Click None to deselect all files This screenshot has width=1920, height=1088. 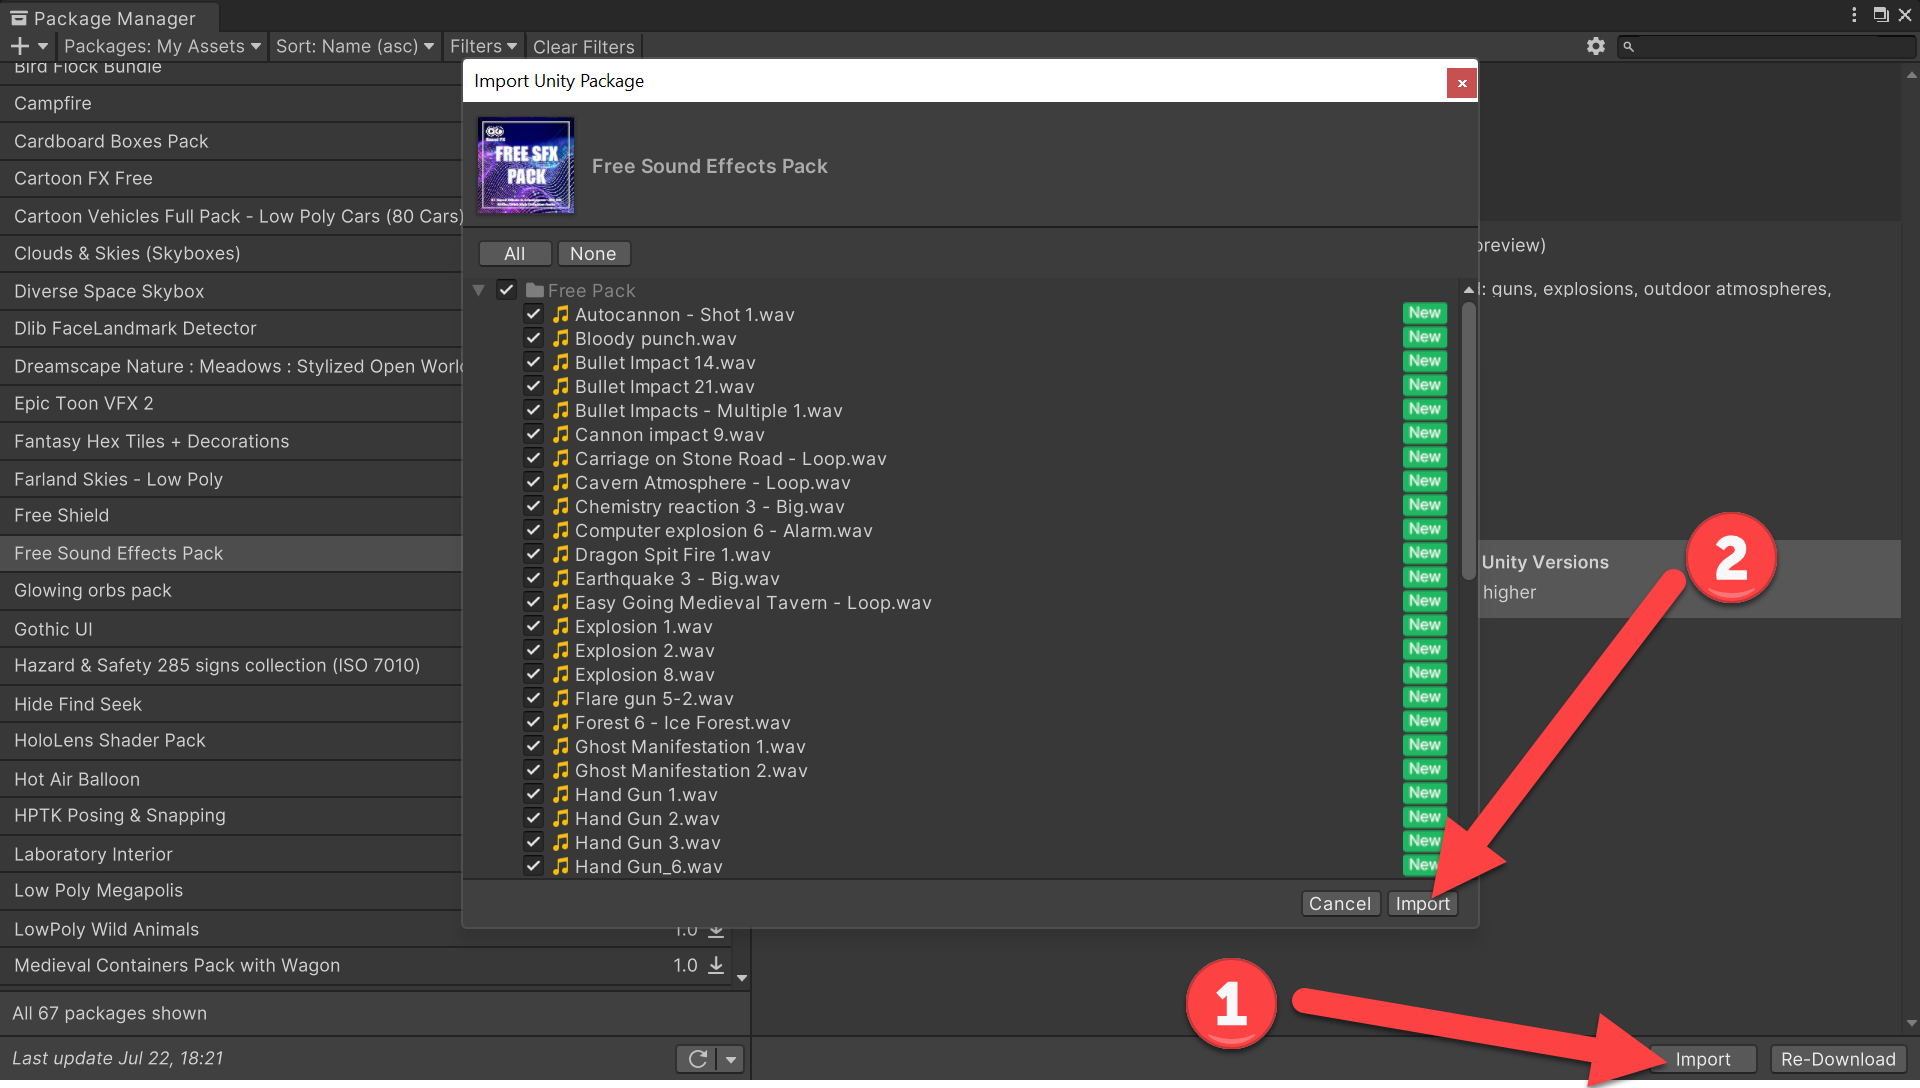(x=593, y=254)
